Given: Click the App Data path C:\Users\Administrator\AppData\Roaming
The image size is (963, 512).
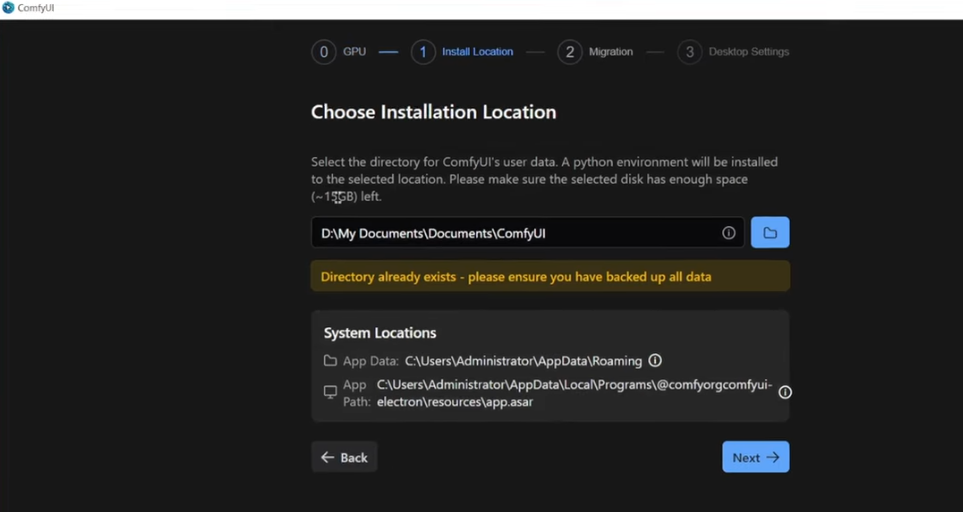Looking at the screenshot, I should (x=523, y=361).
